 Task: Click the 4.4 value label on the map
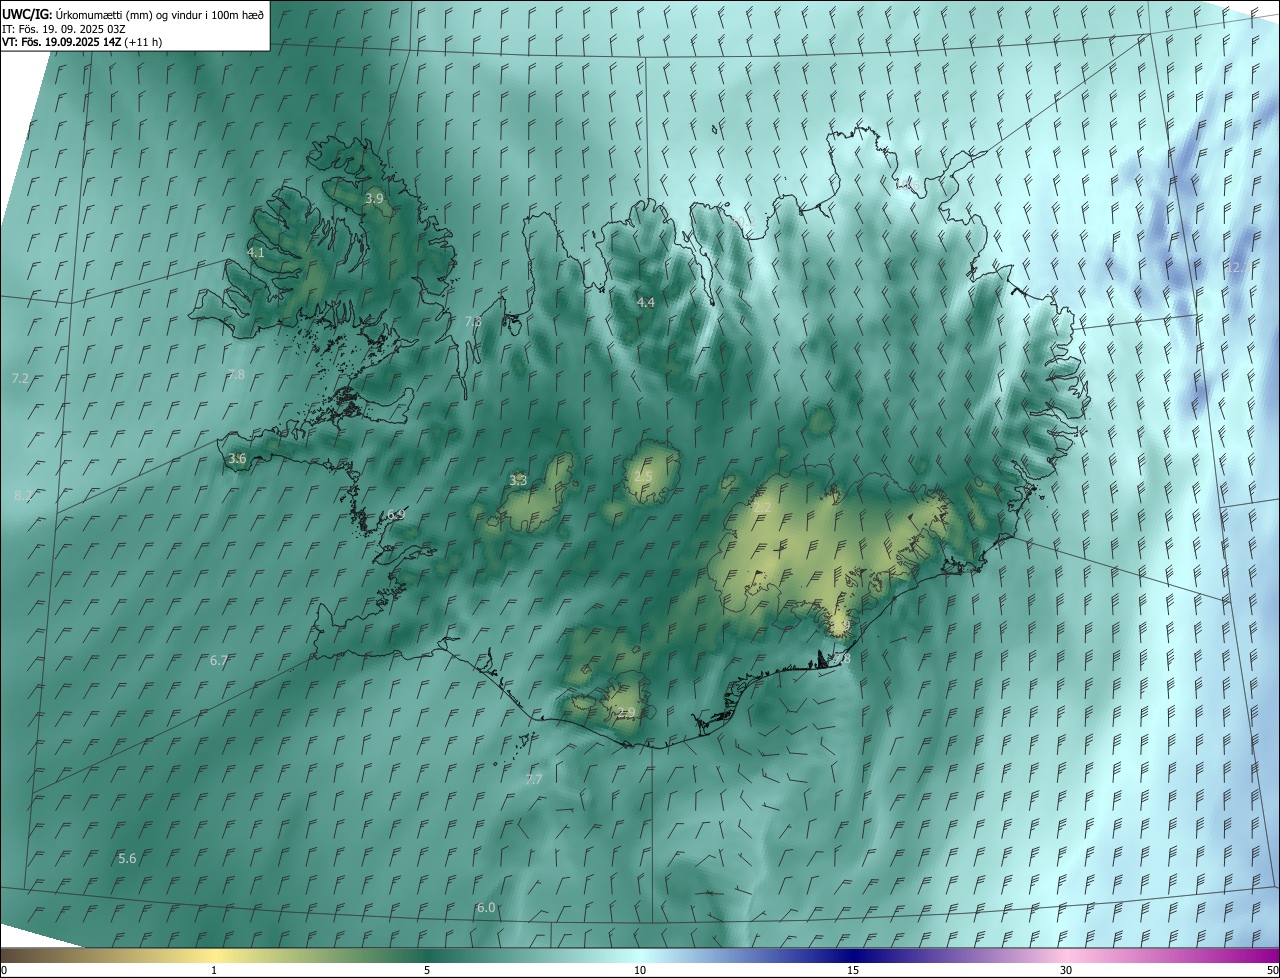pos(646,302)
